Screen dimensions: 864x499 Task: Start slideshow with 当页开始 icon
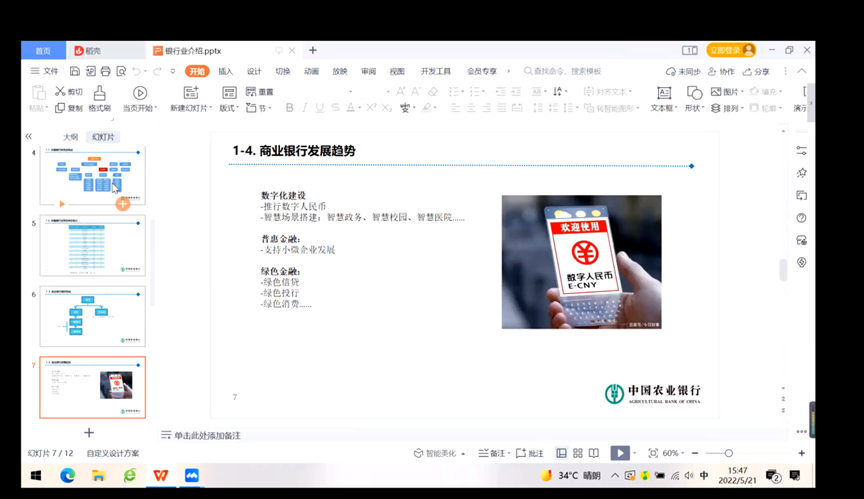click(x=139, y=93)
